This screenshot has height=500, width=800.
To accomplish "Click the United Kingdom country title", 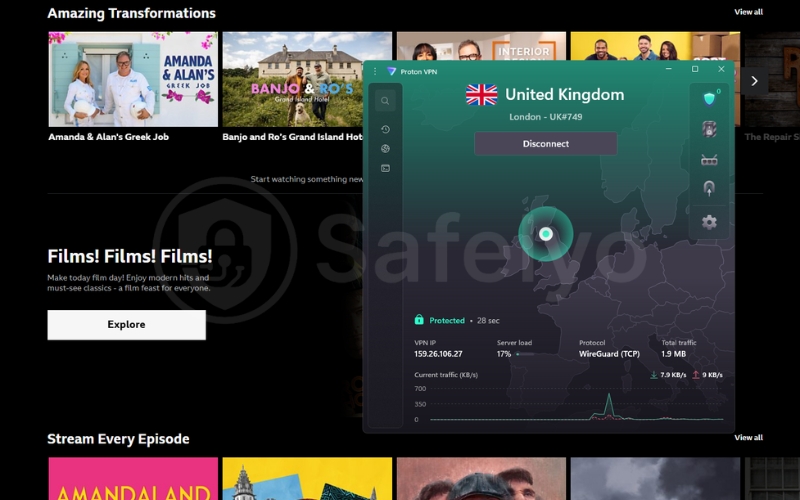I will click(x=565, y=94).
